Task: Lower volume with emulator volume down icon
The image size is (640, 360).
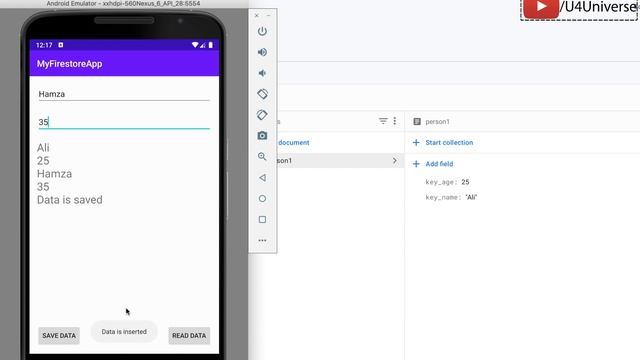Action: 262,73
